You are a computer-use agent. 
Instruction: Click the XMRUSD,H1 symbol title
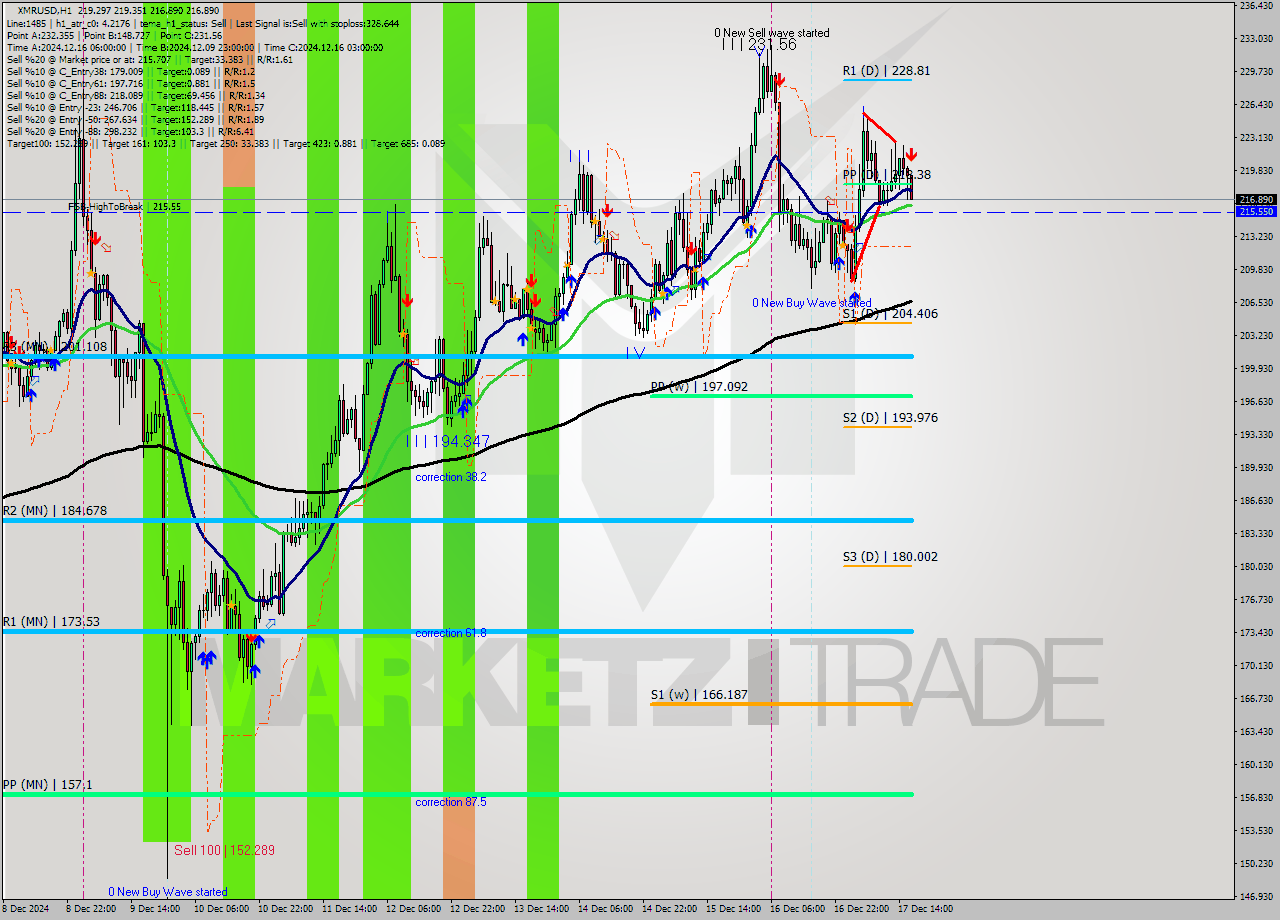46,10
